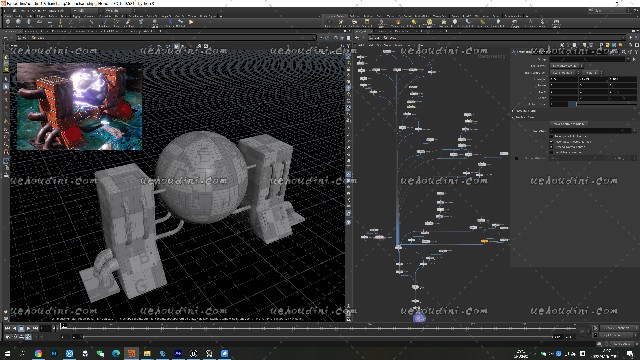The width and height of the screenshot is (640, 360).
Task: Toggle first checkbox under Attributes parameter
Action: pyautogui.click(x=551, y=136)
